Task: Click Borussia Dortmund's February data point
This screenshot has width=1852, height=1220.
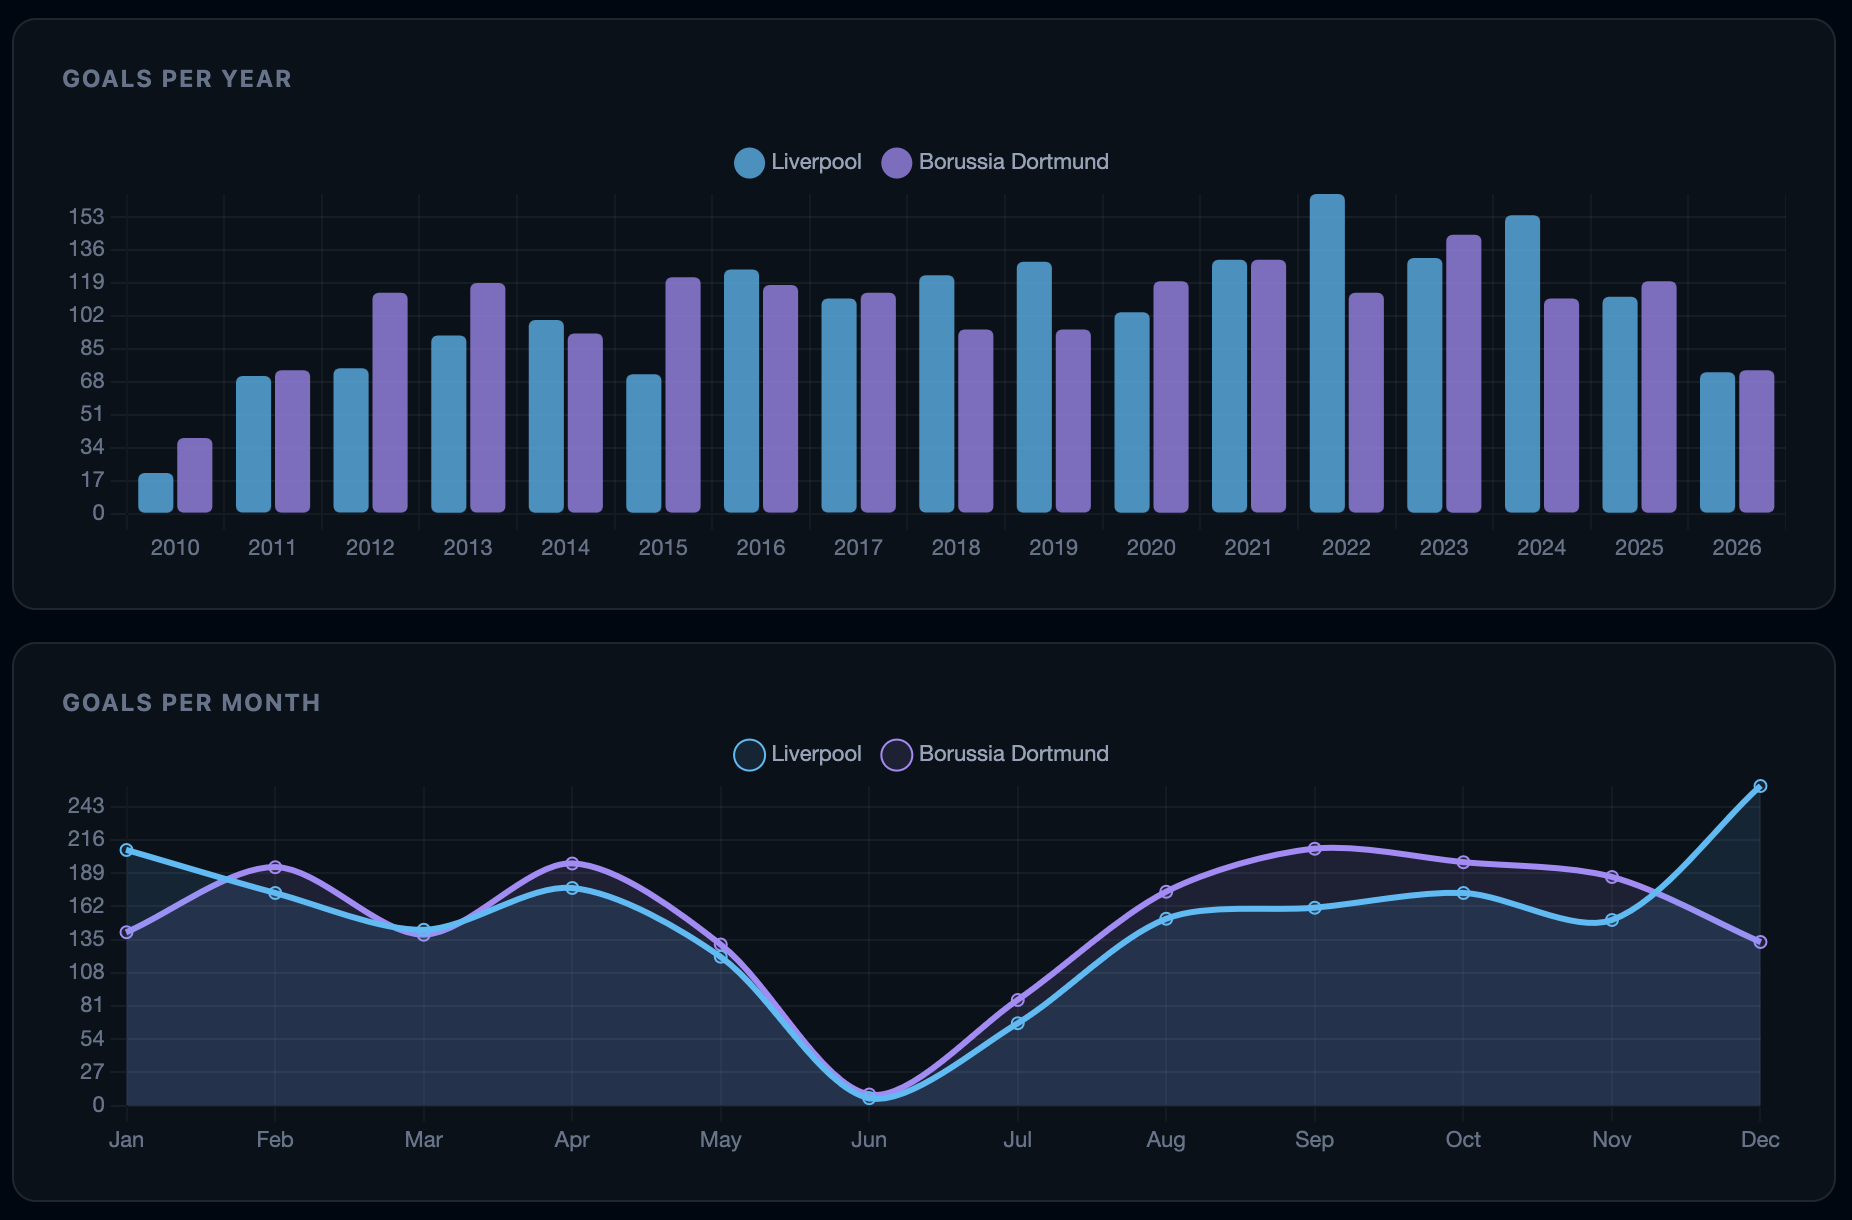Action: [x=275, y=867]
